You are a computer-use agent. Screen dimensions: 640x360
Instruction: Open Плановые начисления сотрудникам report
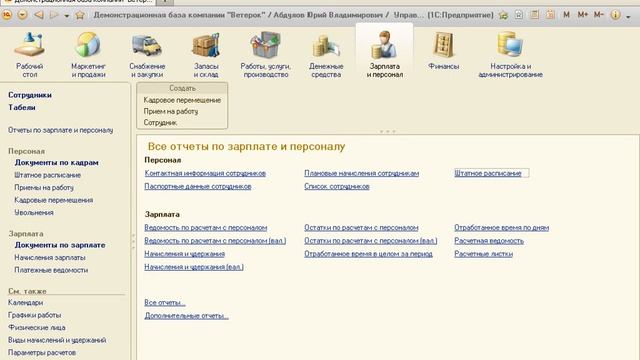coord(361,173)
